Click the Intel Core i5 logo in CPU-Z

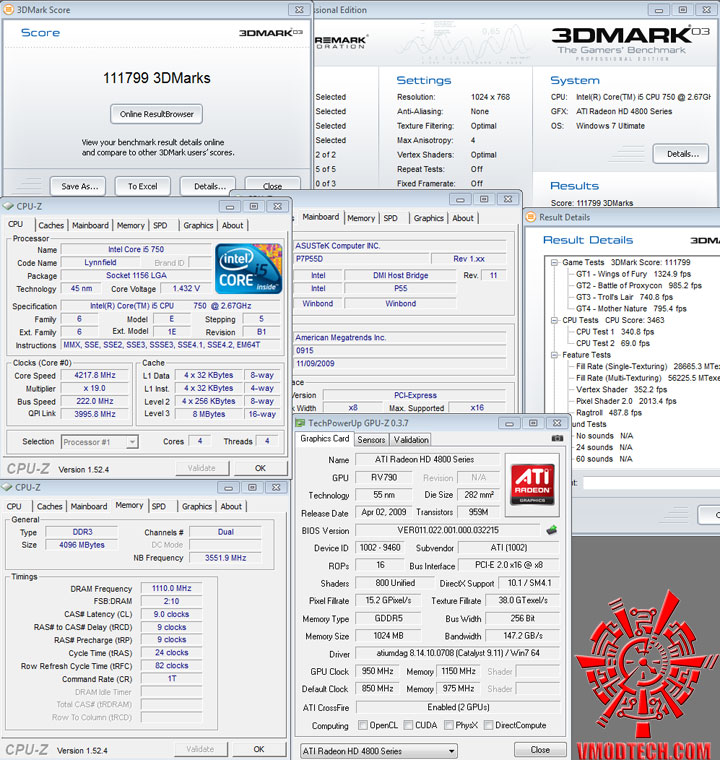(x=248, y=269)
